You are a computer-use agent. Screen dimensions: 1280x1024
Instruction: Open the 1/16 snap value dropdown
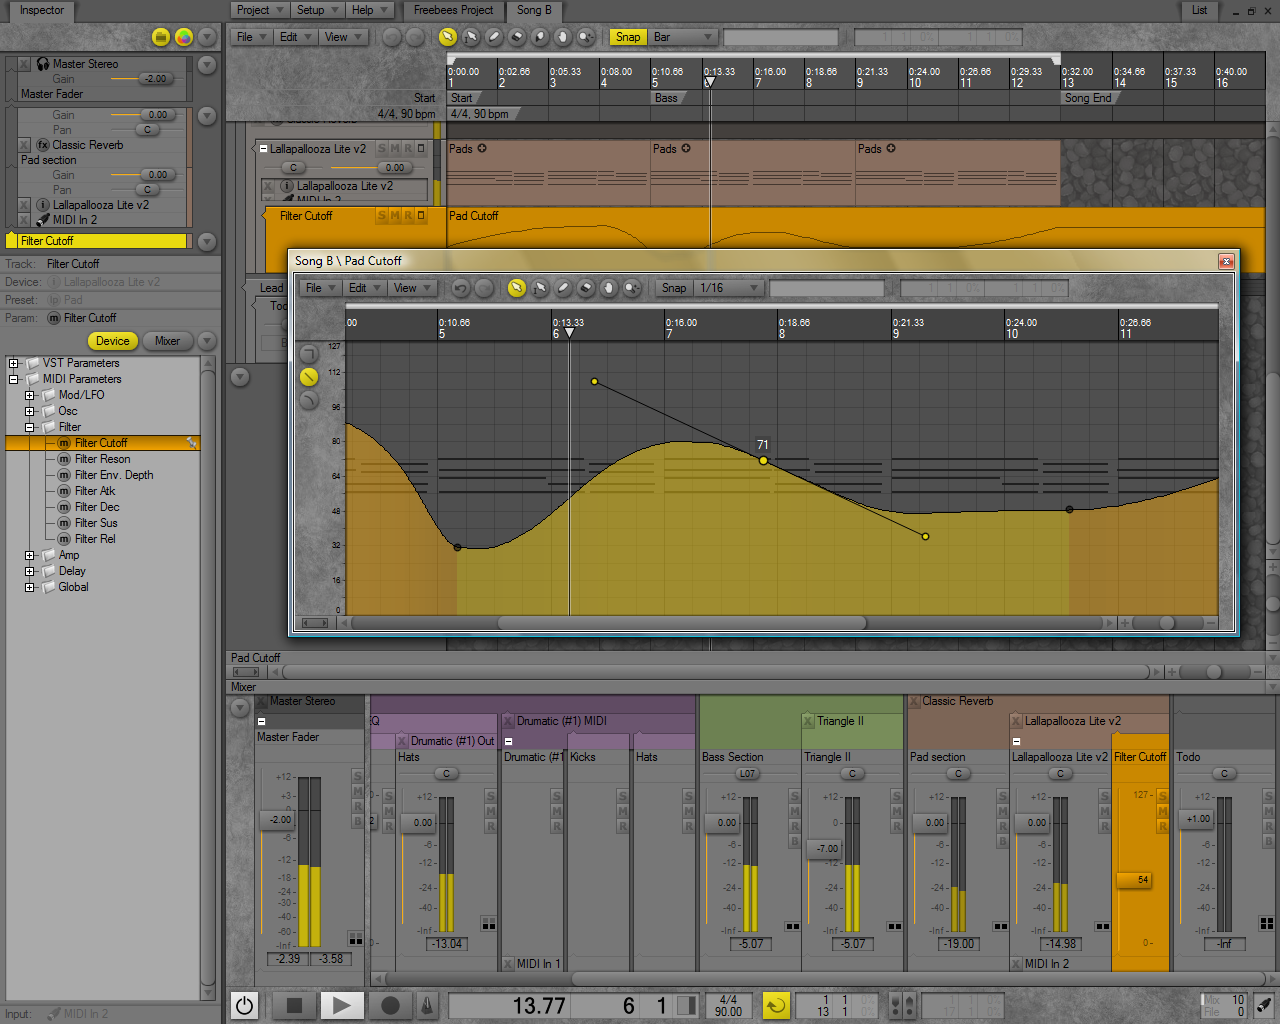pos(731,288)
